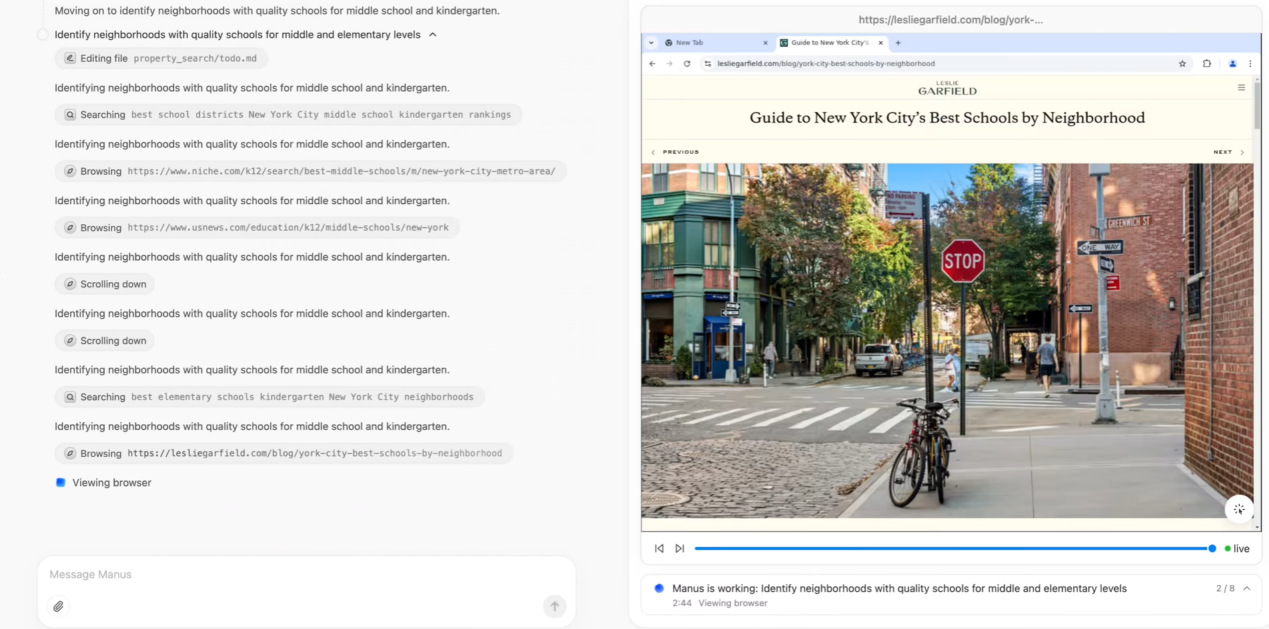Expand the task progress panel chevron

1247,589
